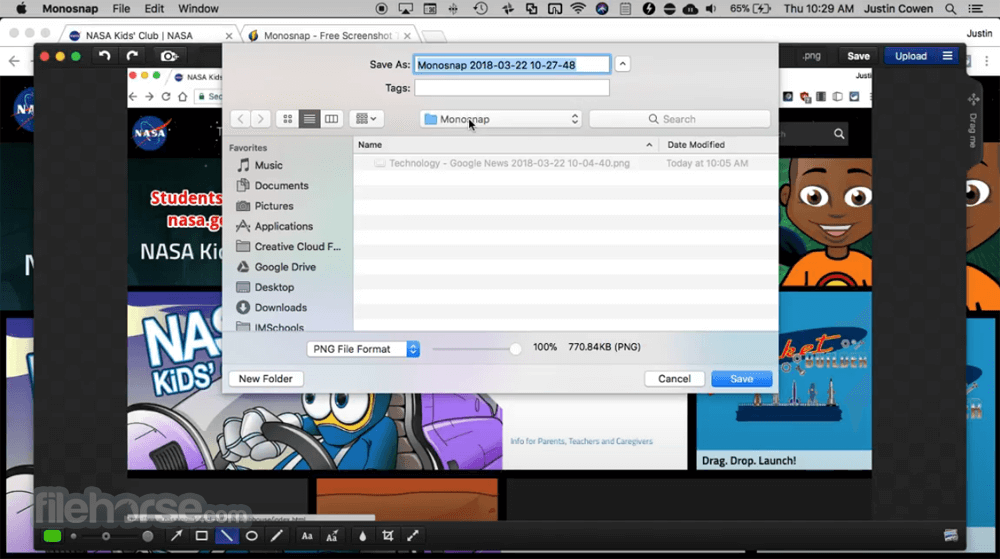Open the green color swatch picker
The height and width of the screenshot is (559, 1000).
click(x=52, y=536)
